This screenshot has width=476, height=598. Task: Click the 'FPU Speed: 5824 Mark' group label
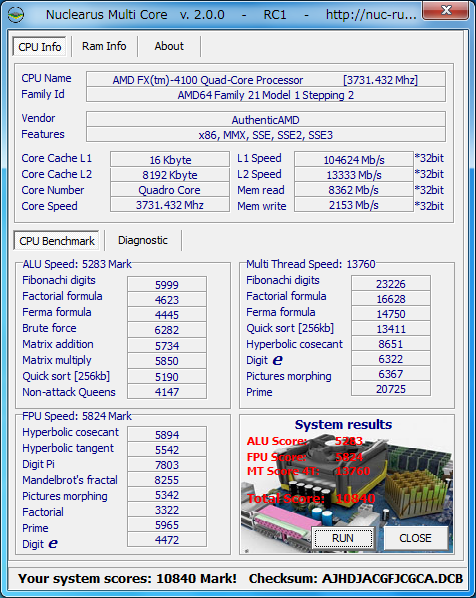(77, 416)
